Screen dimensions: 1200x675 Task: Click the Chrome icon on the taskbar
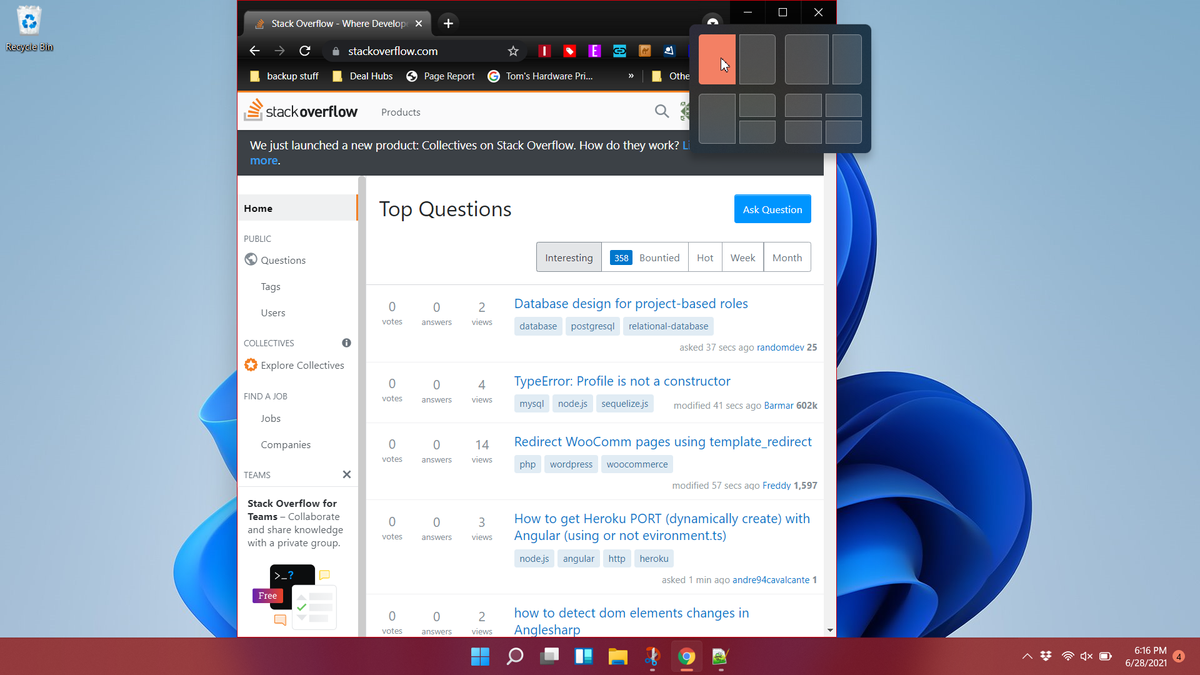(686, 657)
